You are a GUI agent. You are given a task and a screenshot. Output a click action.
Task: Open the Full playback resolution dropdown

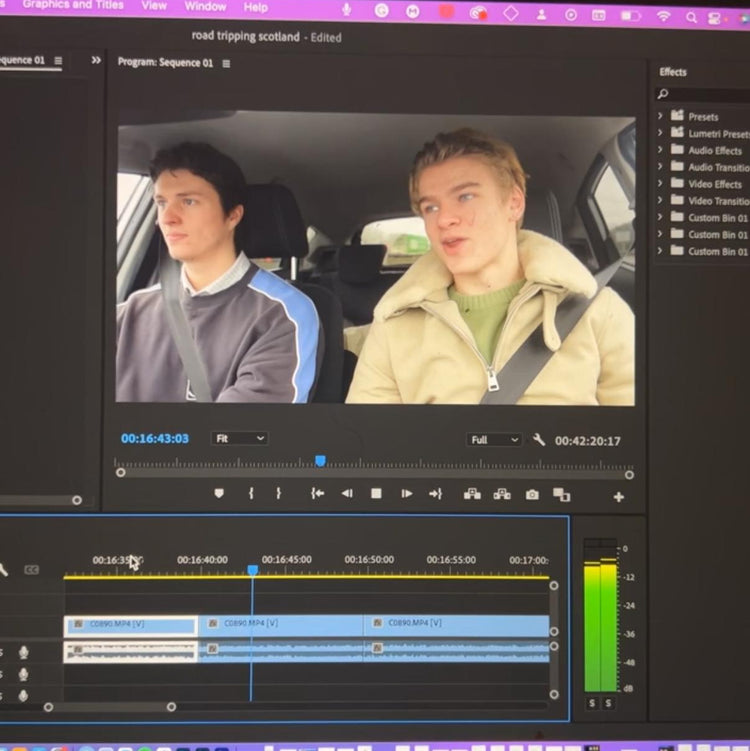[x=494, y=440]
